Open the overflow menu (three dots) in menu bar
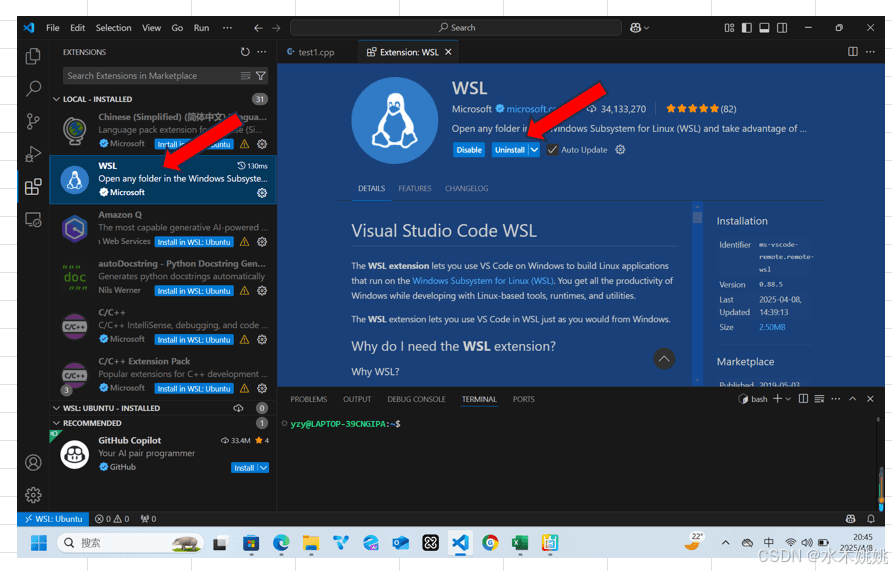The image size is (892, 571). point(227,28)
